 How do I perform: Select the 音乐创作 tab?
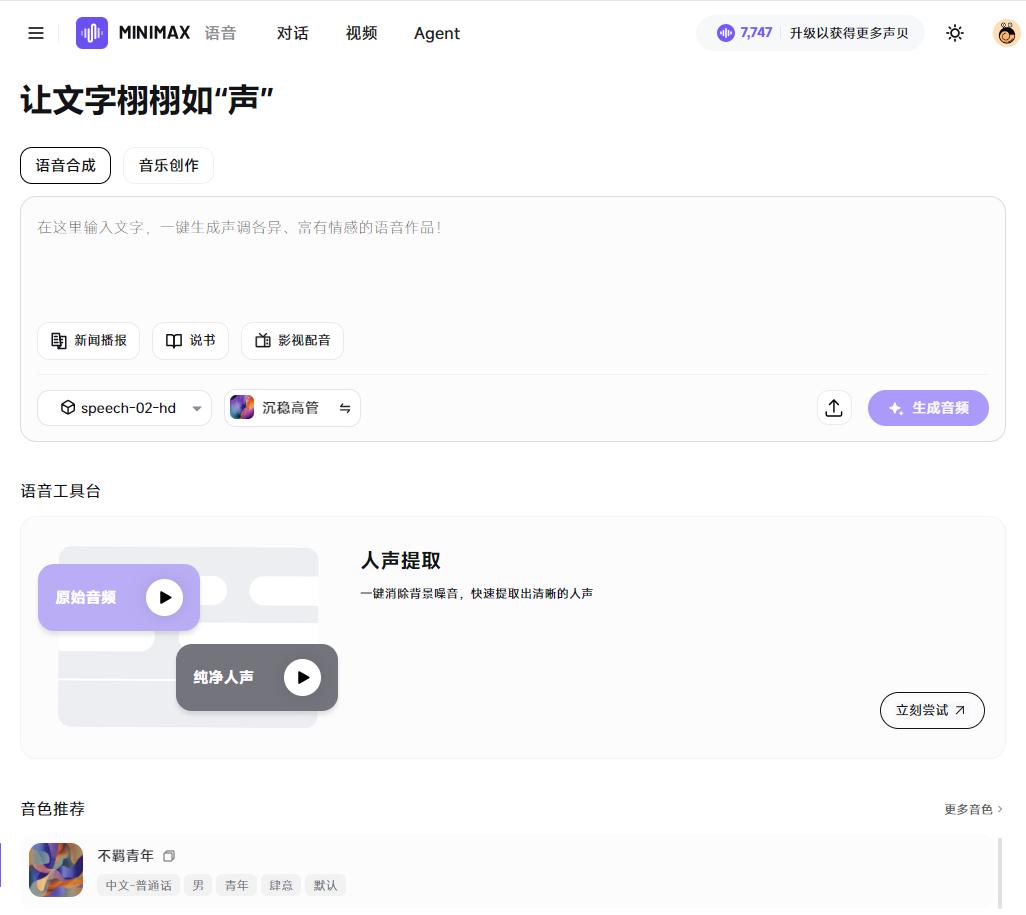(x=168, y=166)
